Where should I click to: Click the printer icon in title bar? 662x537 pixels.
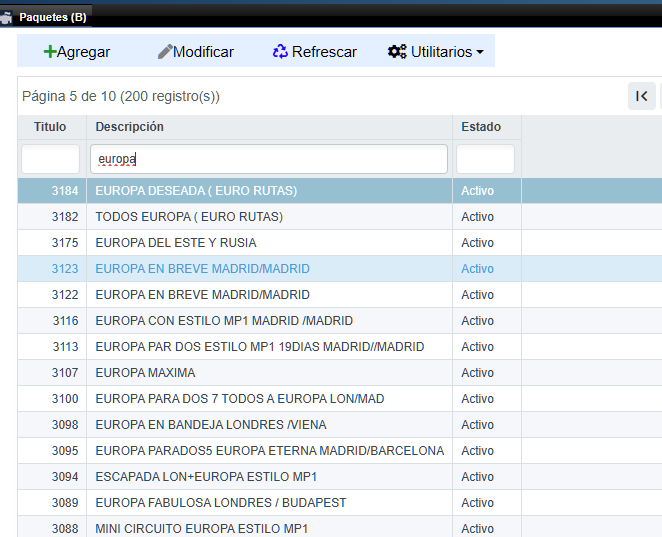7,17
